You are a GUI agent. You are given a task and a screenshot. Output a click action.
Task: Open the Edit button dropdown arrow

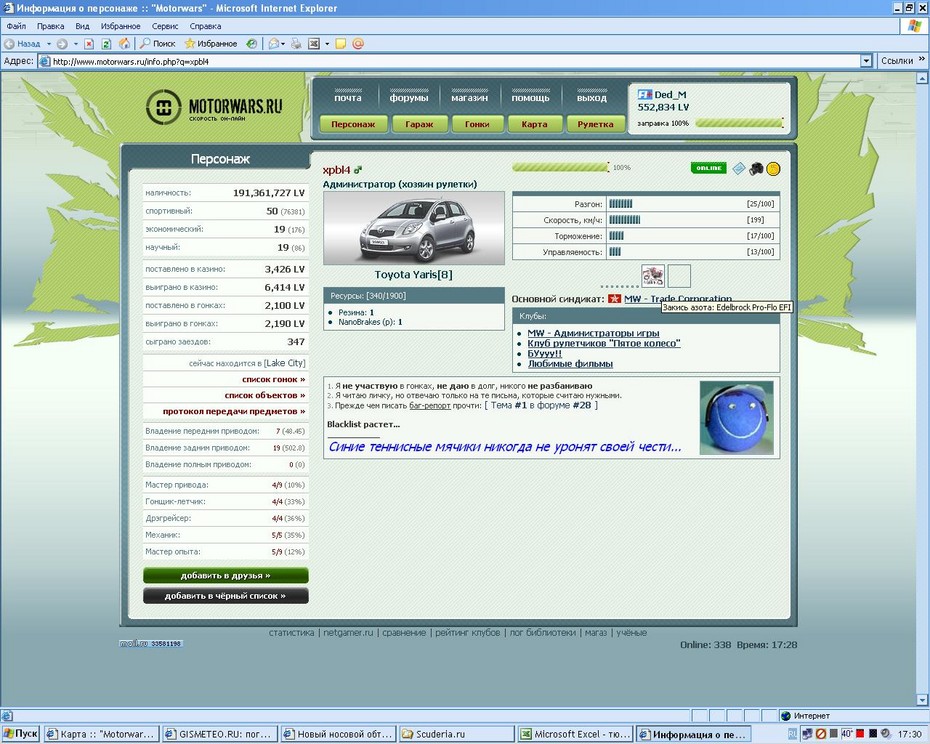327,43
